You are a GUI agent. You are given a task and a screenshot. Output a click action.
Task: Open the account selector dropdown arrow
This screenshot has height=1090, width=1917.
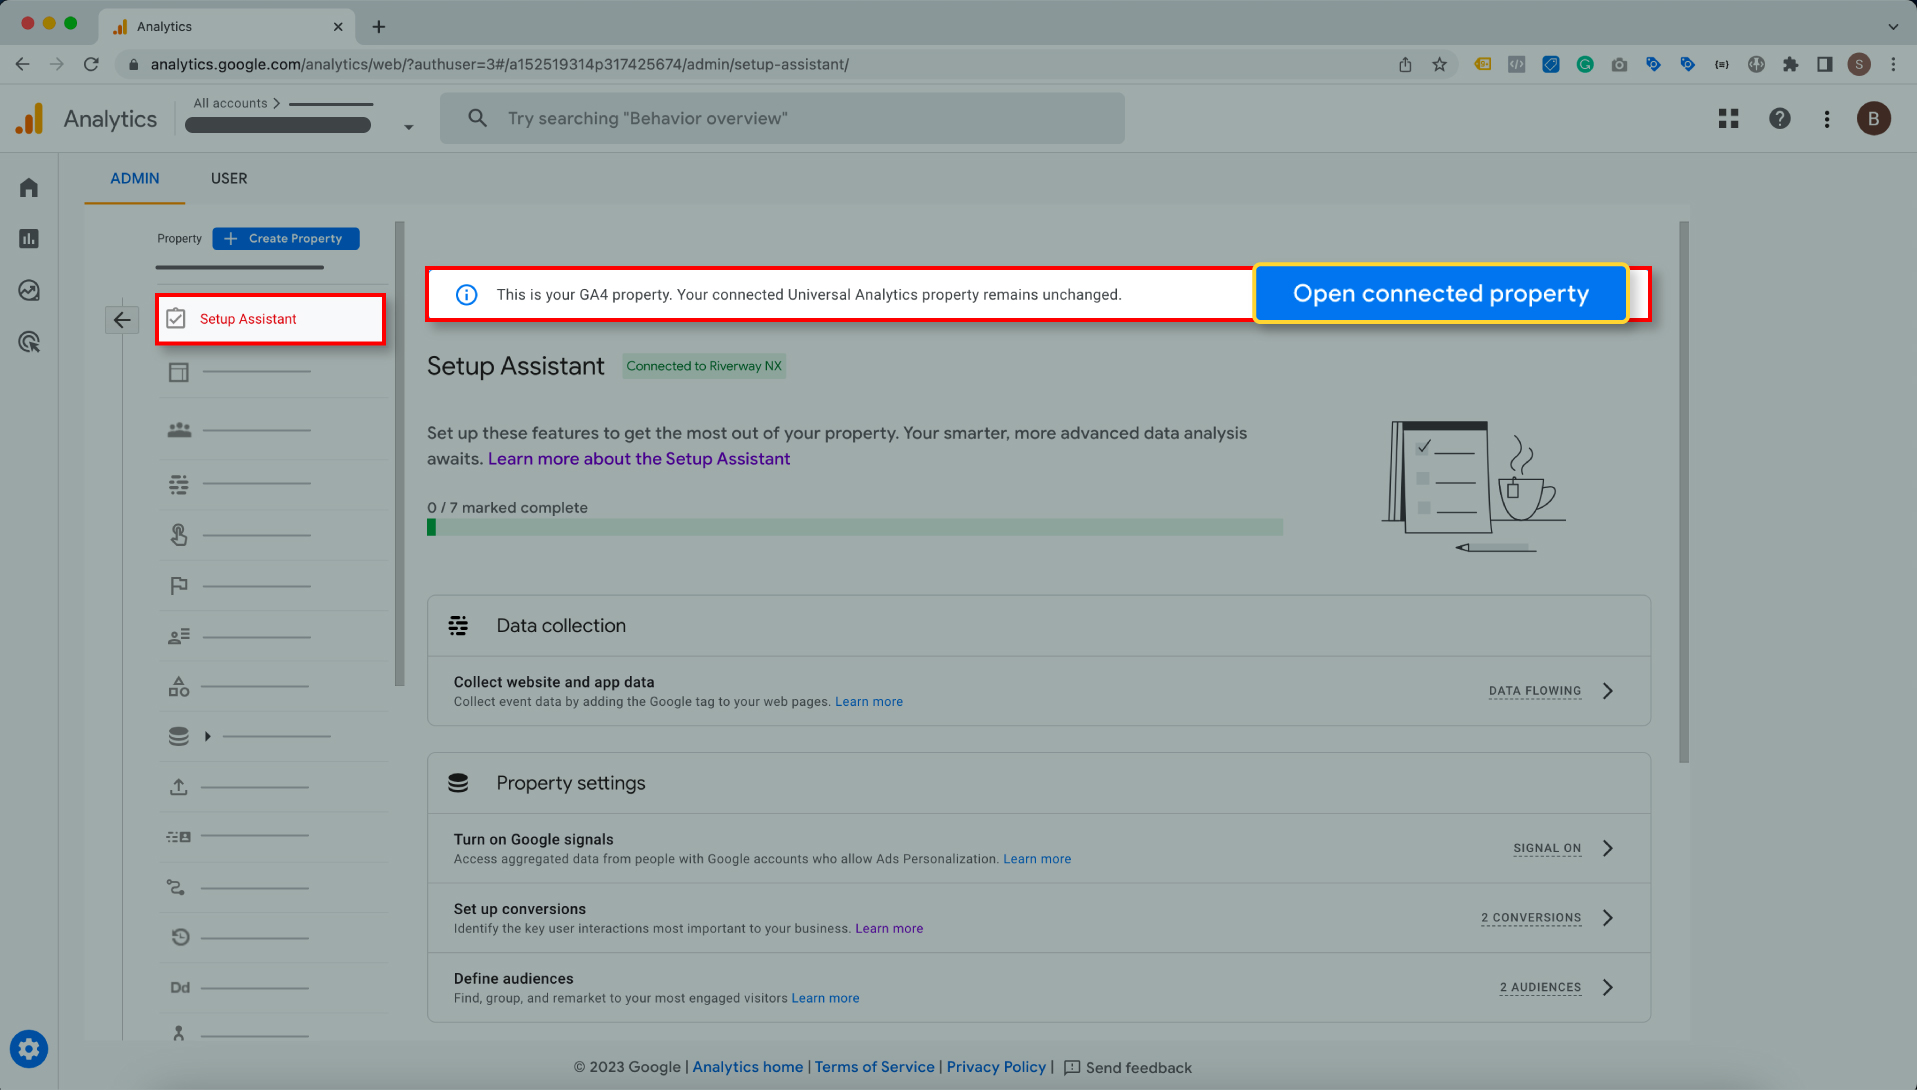click(x=408, y=127)
